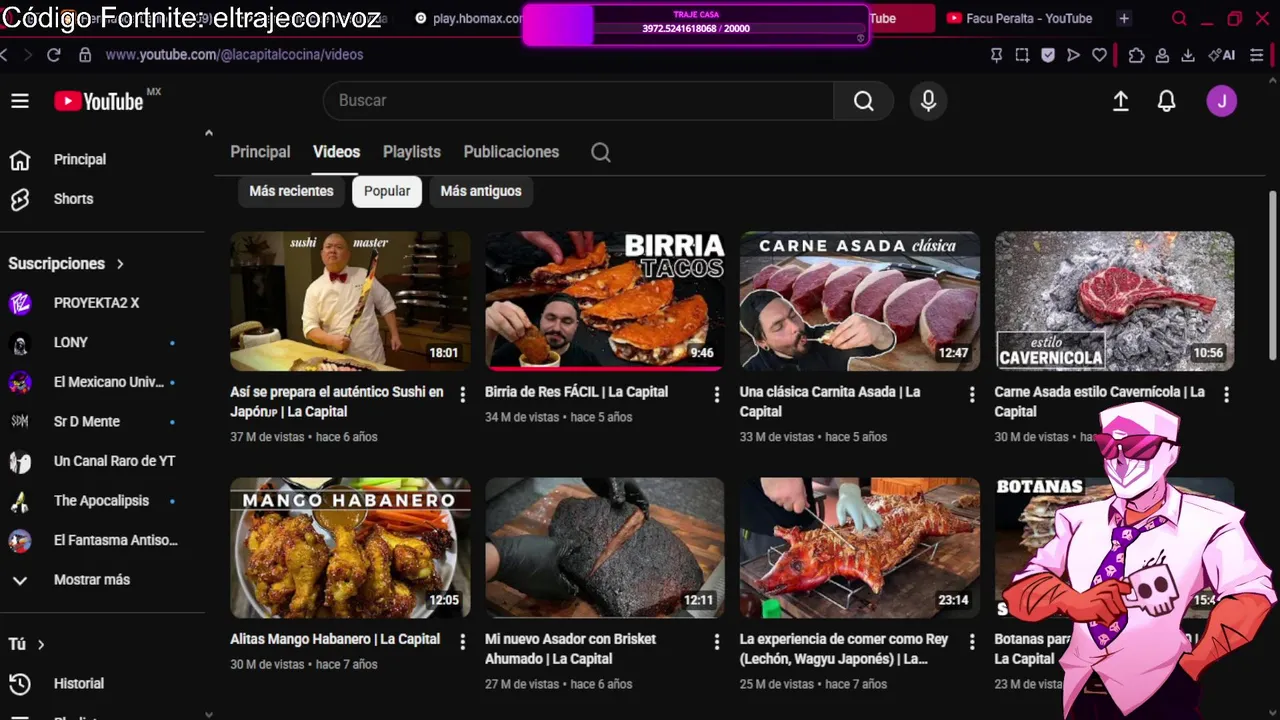
Task: Open the sushi master video thumbnail
Action: pyautogui.click(x=350, y=301)
